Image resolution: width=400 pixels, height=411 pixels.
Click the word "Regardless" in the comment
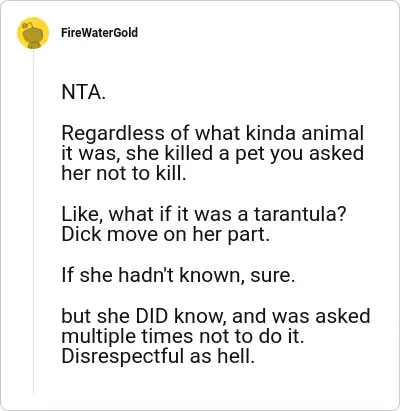(113, 134)
